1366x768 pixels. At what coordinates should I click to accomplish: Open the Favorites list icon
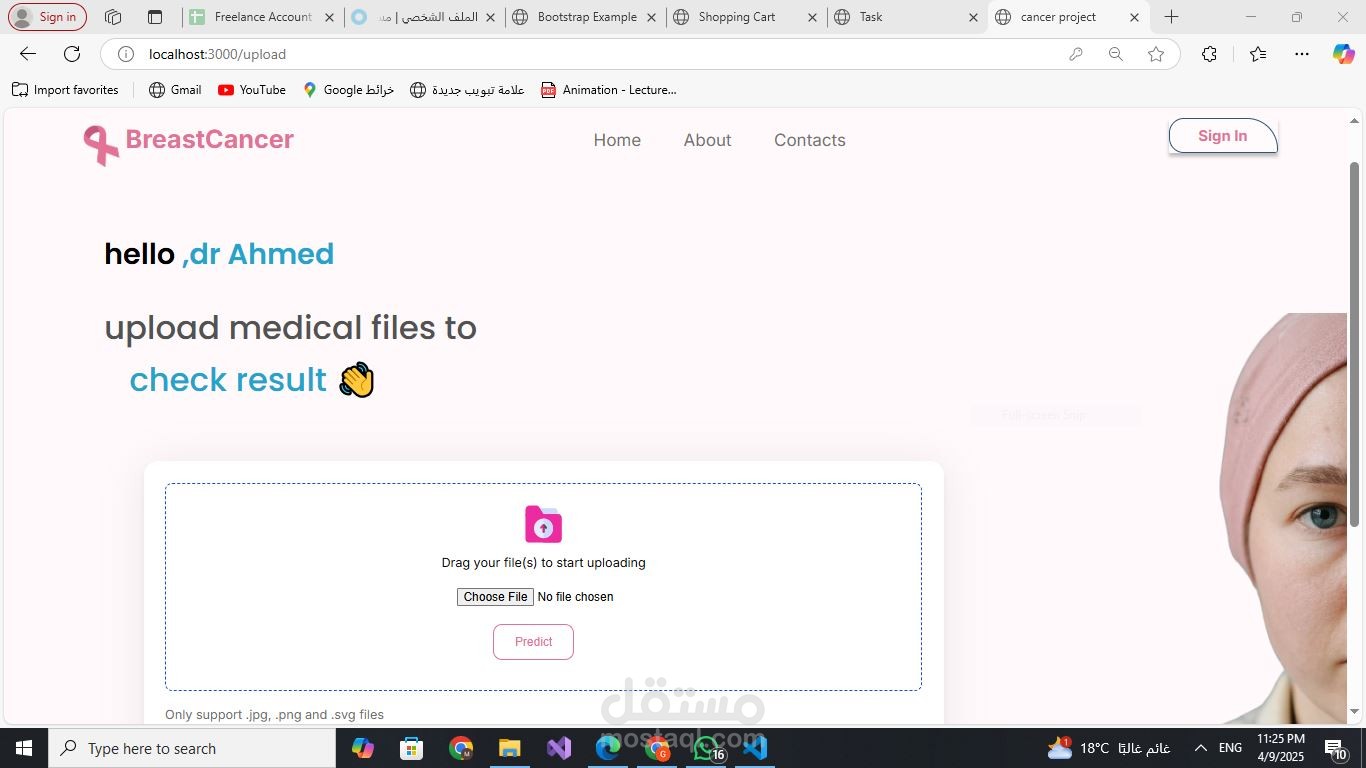point(1258,54)
